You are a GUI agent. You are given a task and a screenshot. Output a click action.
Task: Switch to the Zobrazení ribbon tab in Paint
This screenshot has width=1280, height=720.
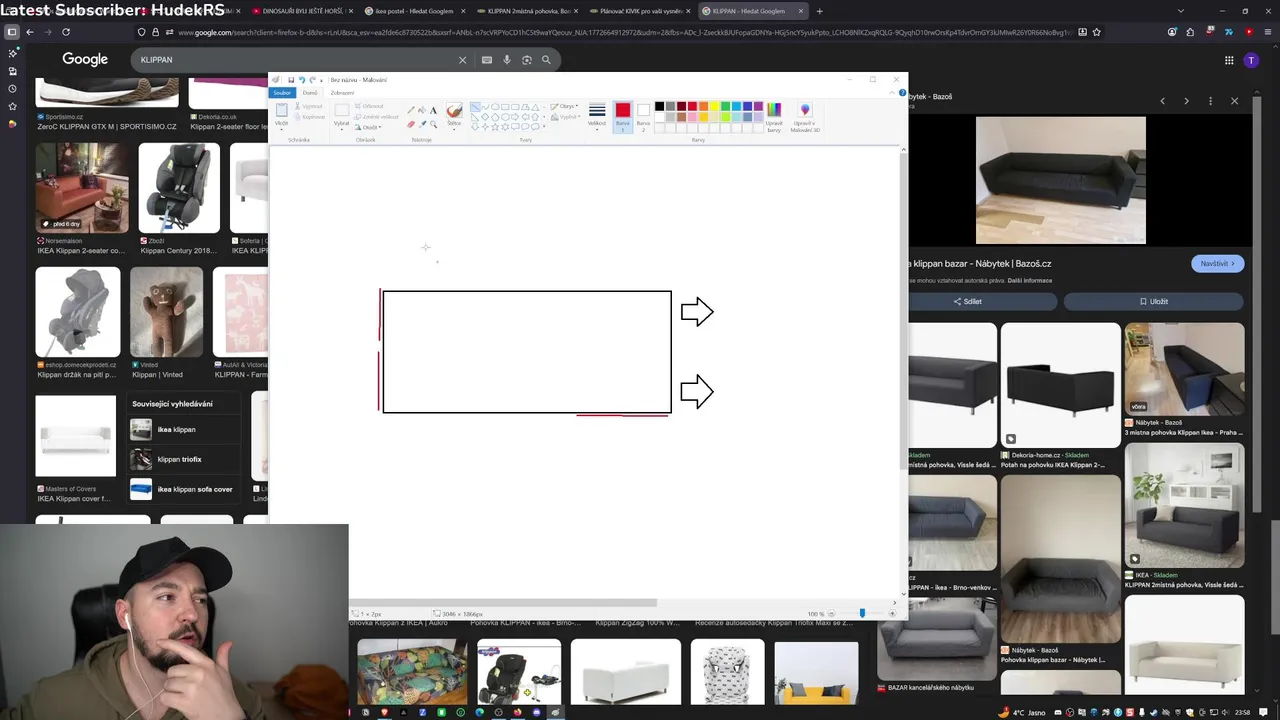coord(342,93)
